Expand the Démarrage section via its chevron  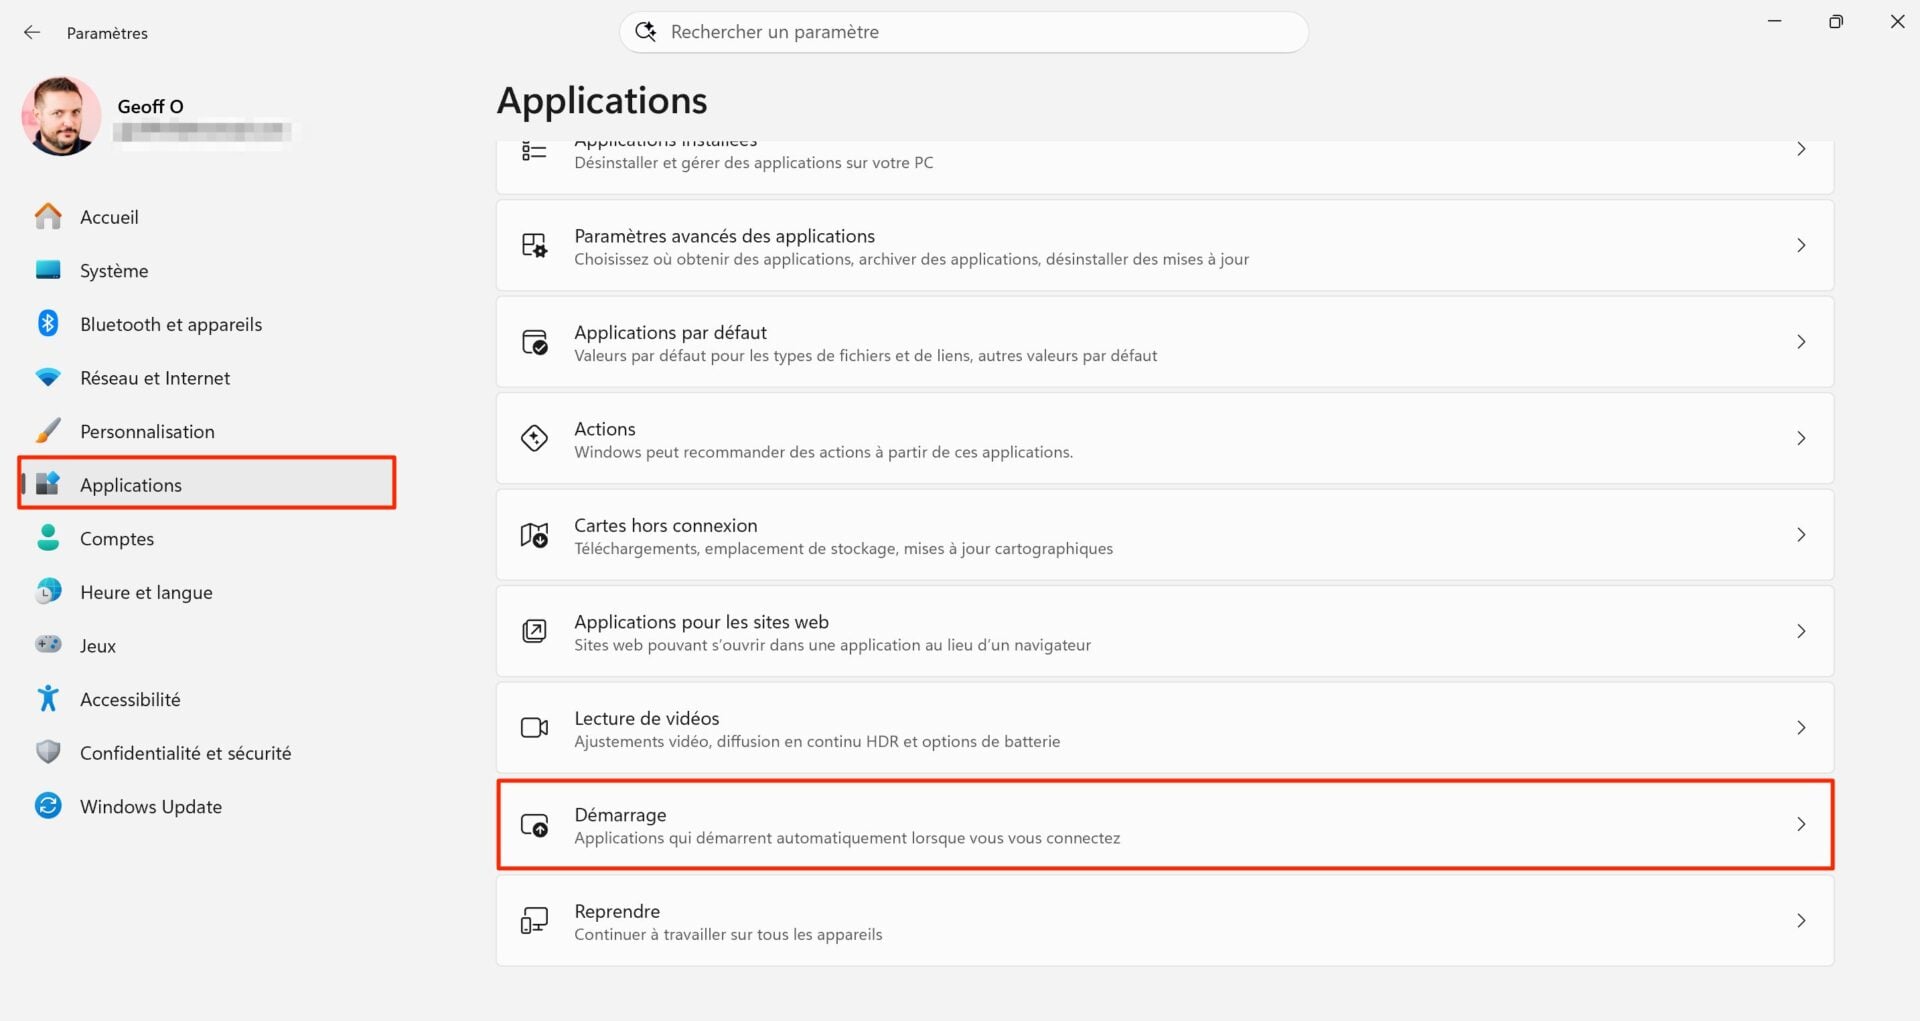1802,824
